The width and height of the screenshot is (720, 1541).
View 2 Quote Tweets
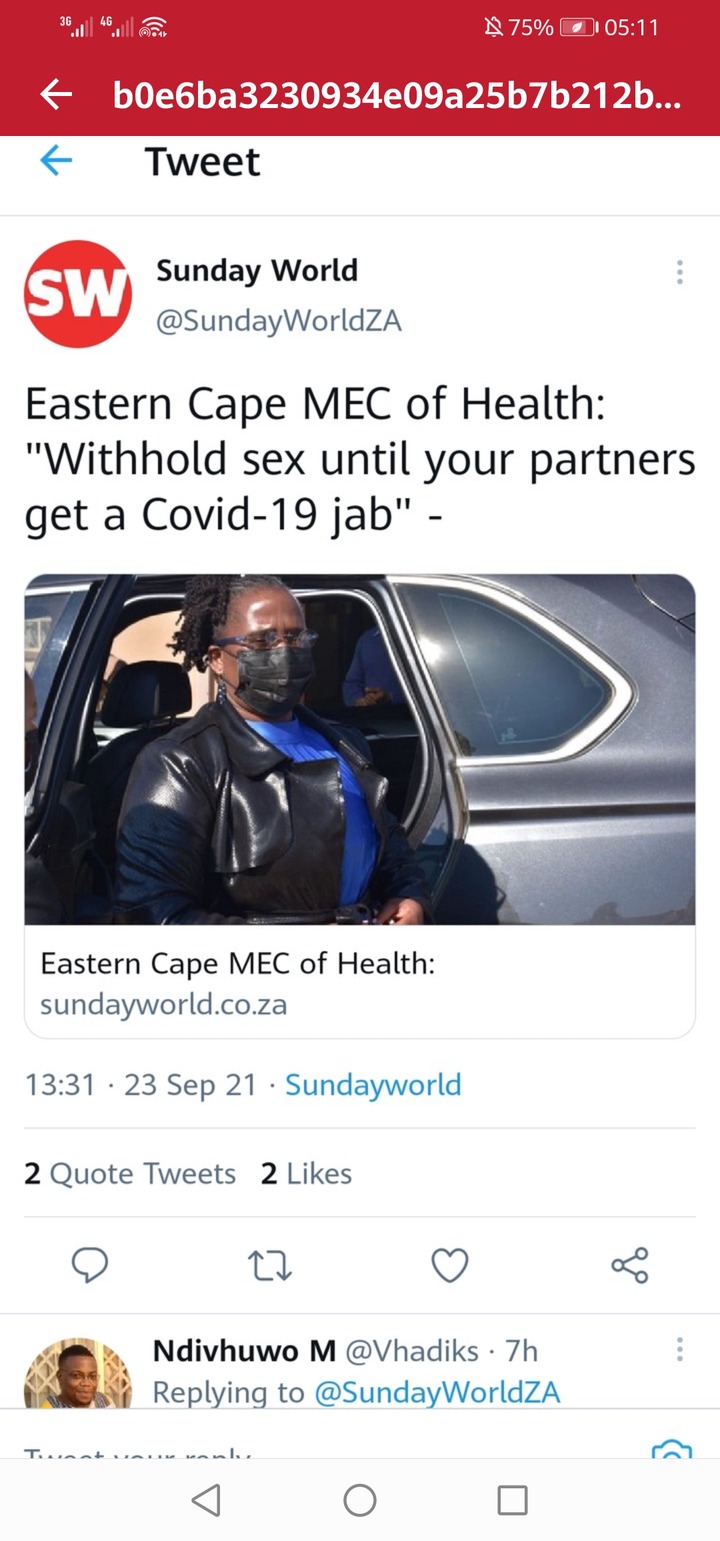[x=130, y=1173]
